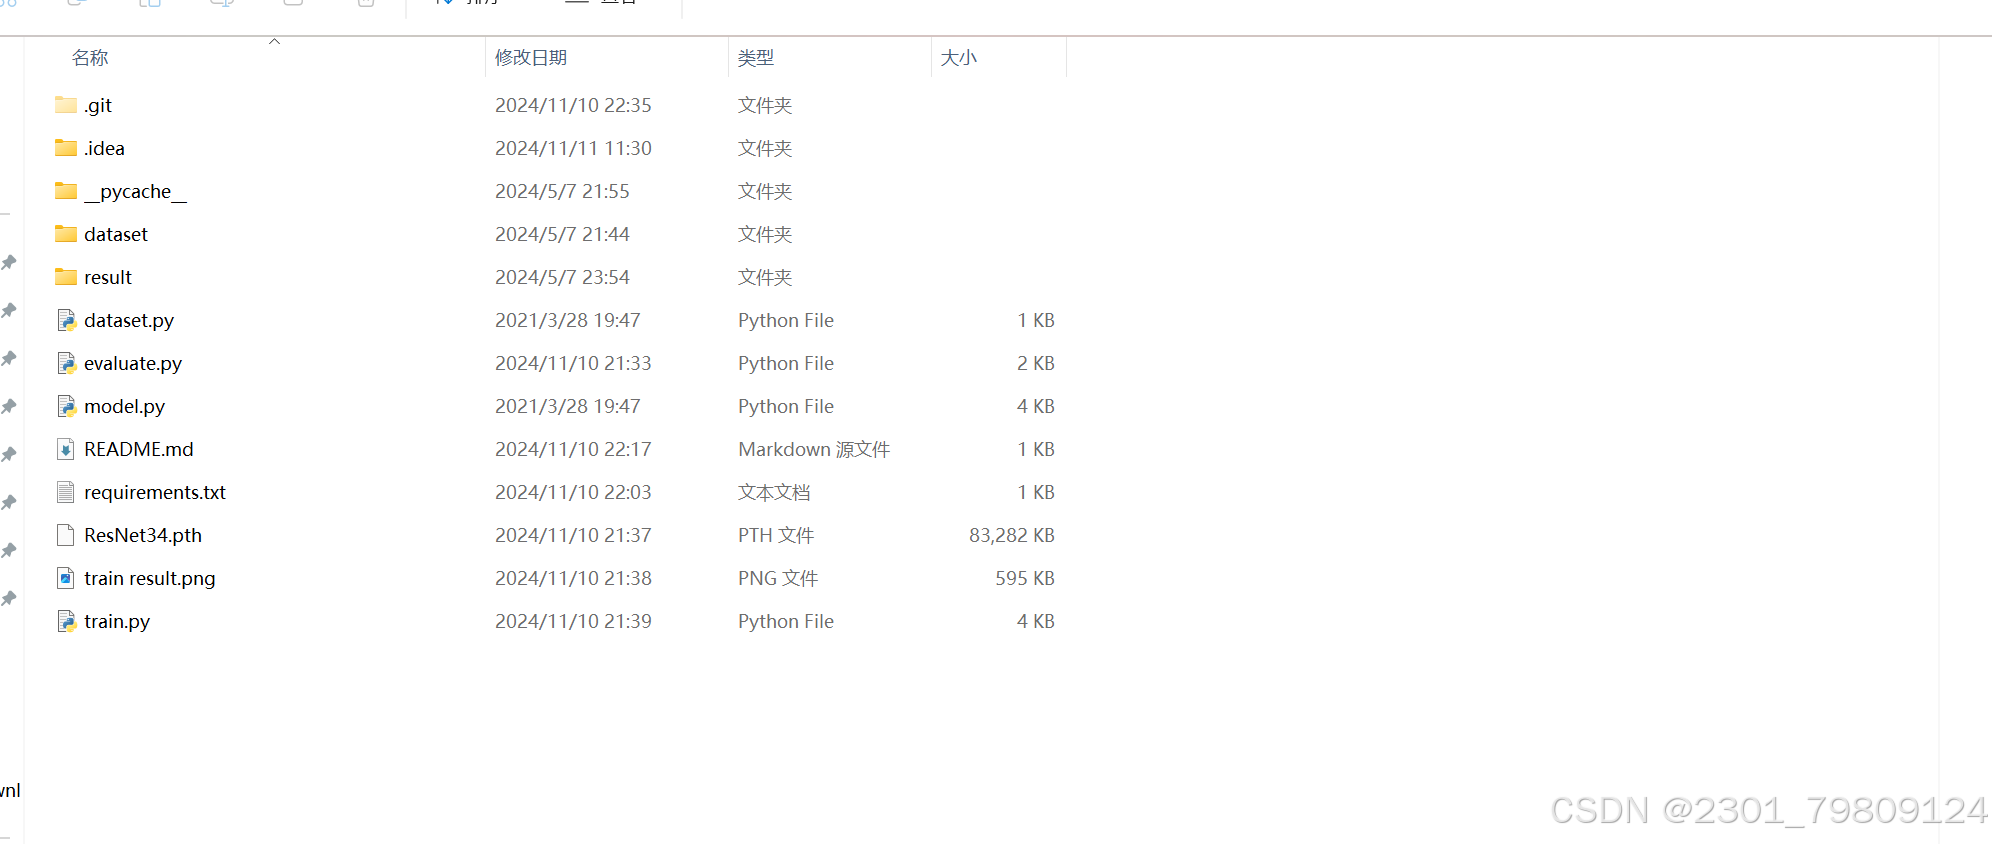Select the ResNet34.pth file name
Image resolution: width=1992 pixels, height=844 pixels.
point(143,535)
